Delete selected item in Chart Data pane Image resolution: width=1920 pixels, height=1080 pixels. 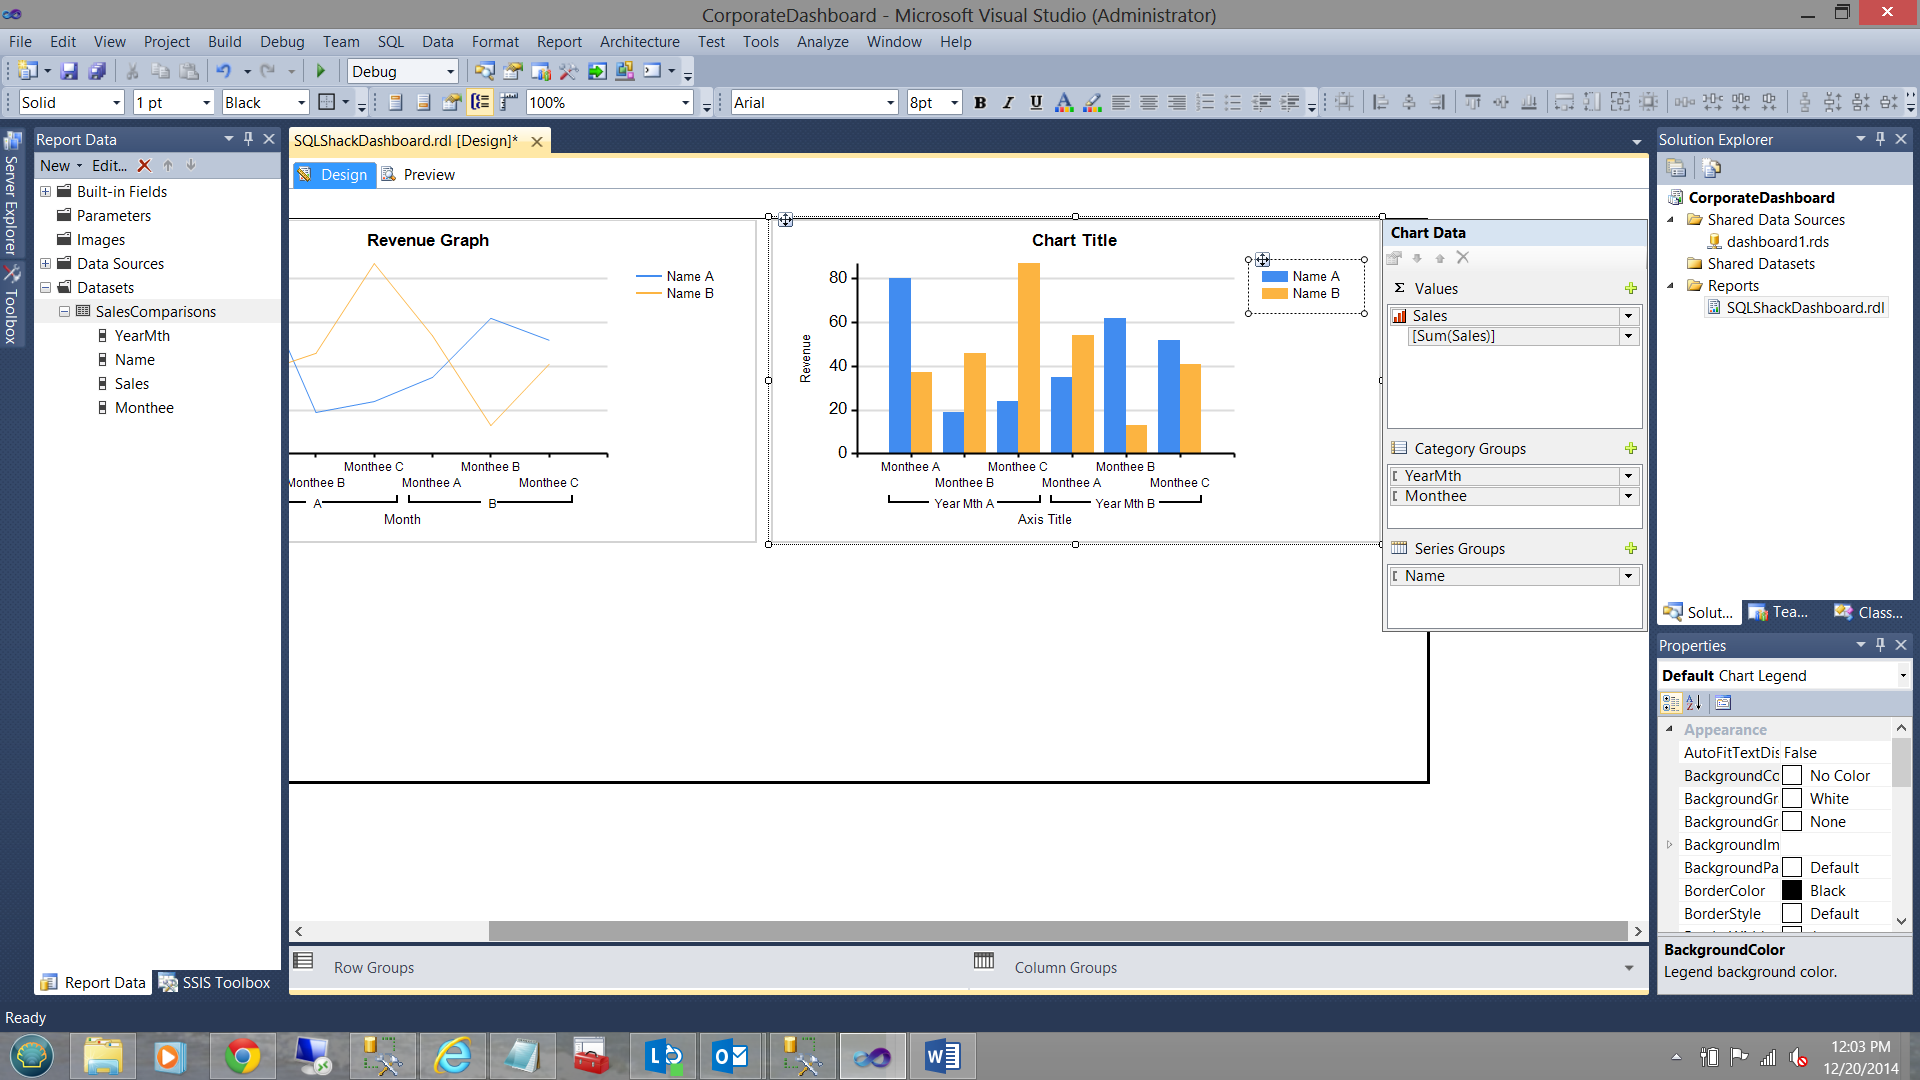1463,258
